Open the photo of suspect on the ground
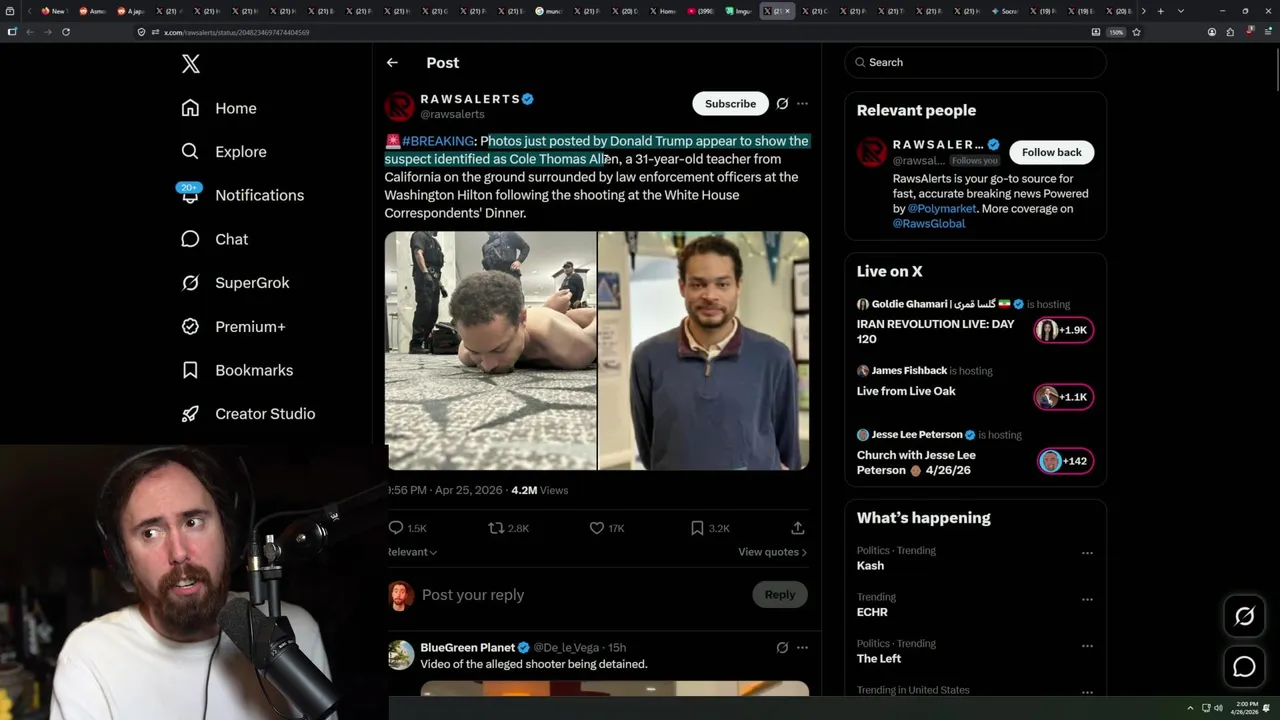The image size is (1280, 720). point(490,351)
